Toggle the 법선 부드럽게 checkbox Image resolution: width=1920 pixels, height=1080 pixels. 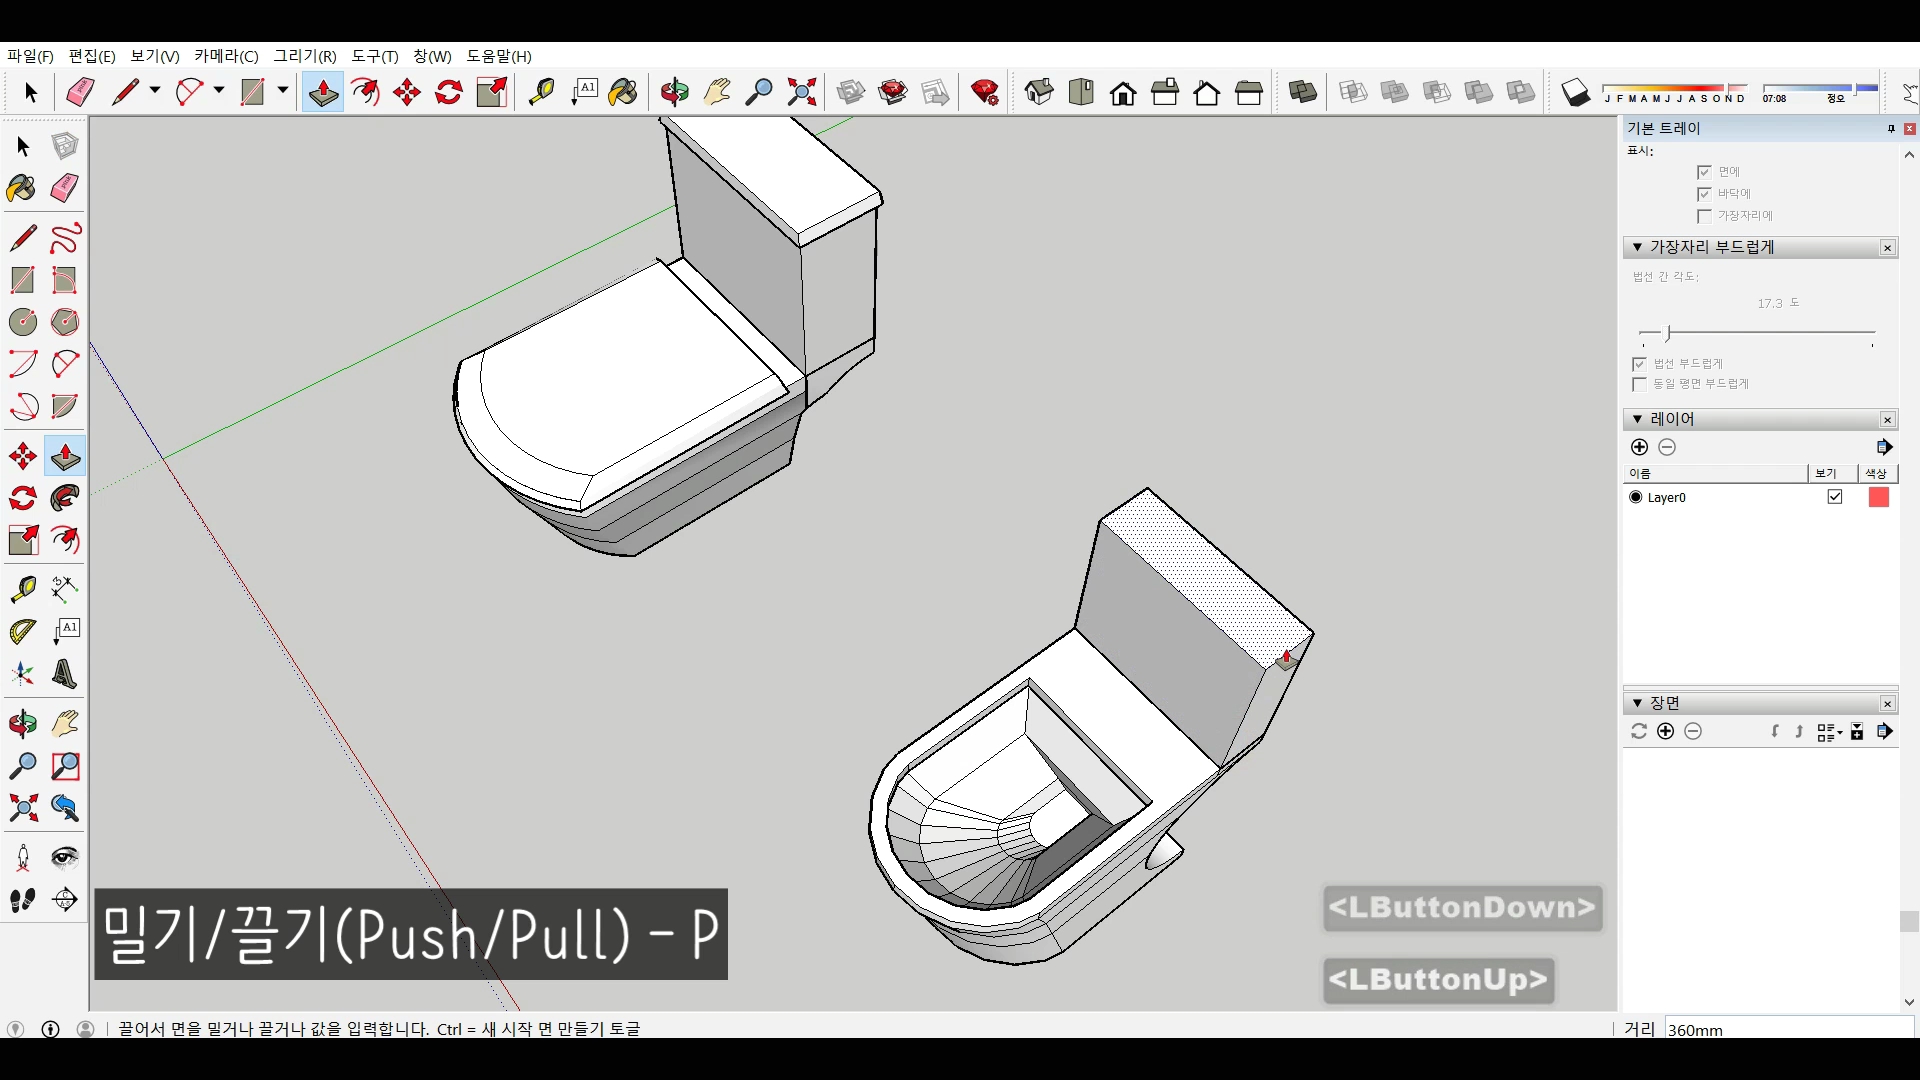click(1639, 364)
